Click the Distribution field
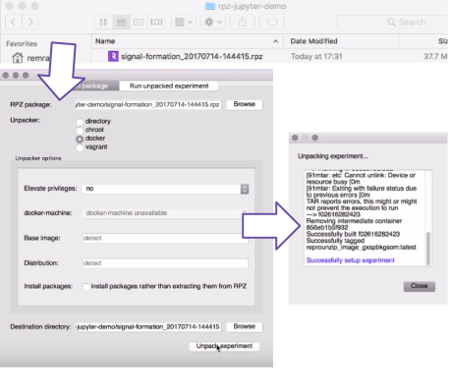Image resolution: width=450 pixels, height=372 pixels. [x=165, y=263]
